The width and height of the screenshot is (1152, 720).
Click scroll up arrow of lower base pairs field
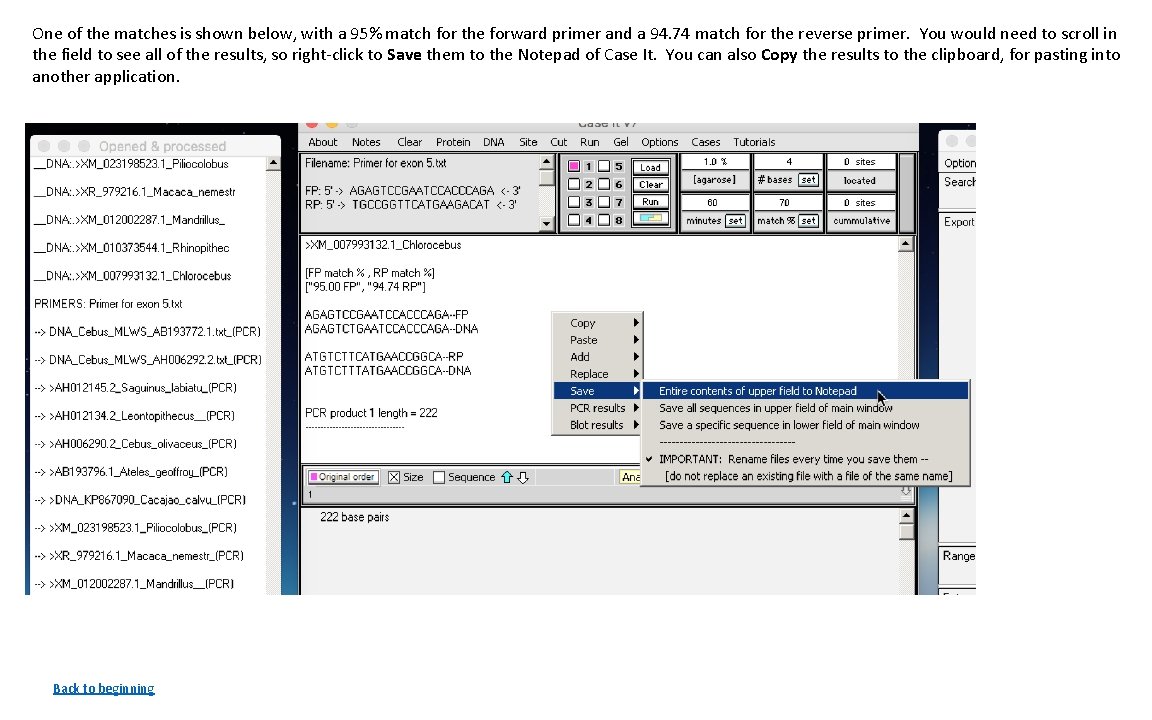[x=906, y=516]
